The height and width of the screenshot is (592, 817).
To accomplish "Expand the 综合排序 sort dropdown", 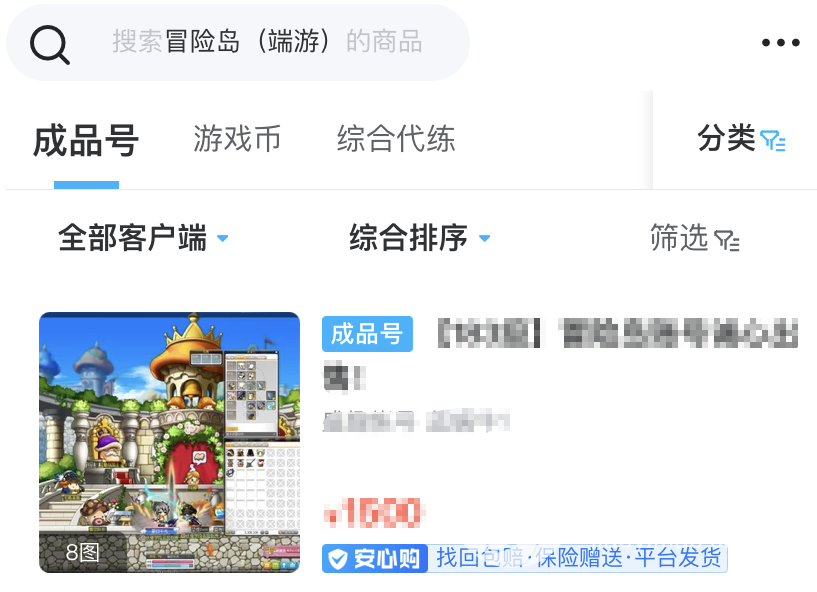I will [419, 238].
